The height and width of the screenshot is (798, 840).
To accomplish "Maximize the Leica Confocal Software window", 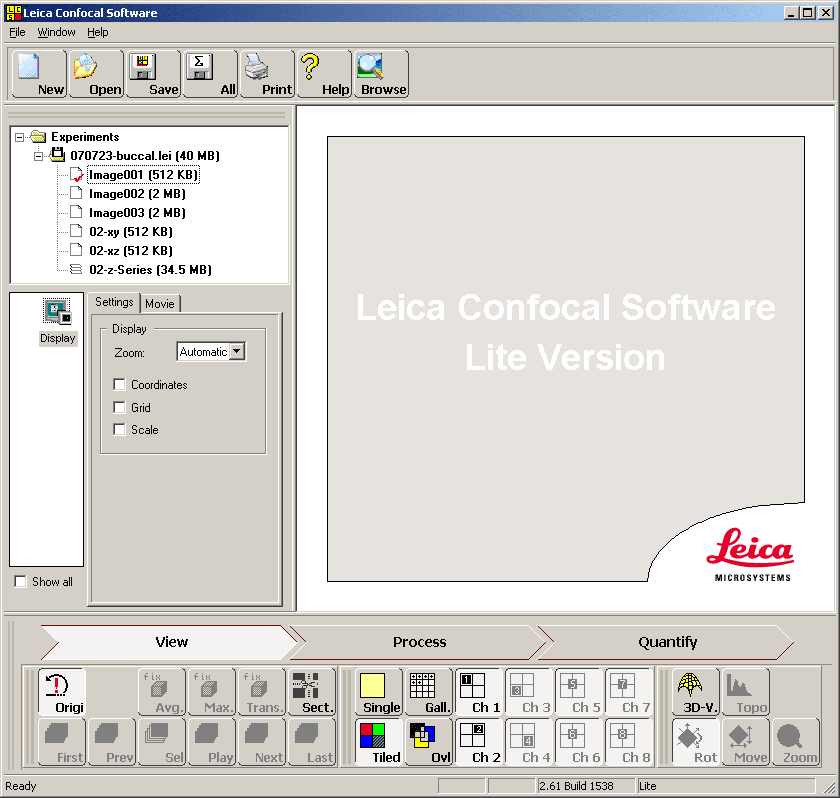I will pos(808,12).
